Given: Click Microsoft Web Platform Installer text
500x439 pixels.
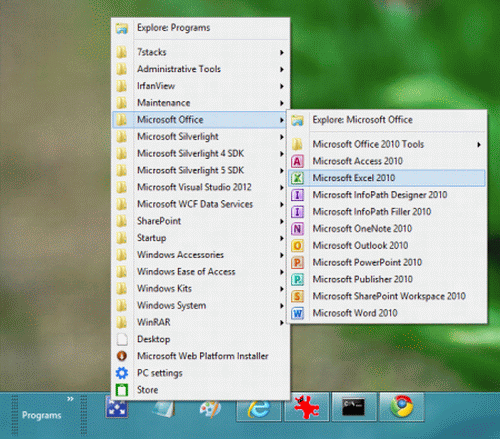Looking at the screenshot, I should point(203,356).
